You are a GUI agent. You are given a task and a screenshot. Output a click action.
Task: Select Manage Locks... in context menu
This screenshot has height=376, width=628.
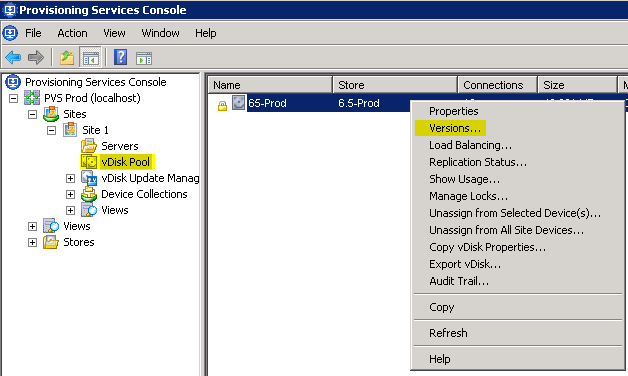517,196
